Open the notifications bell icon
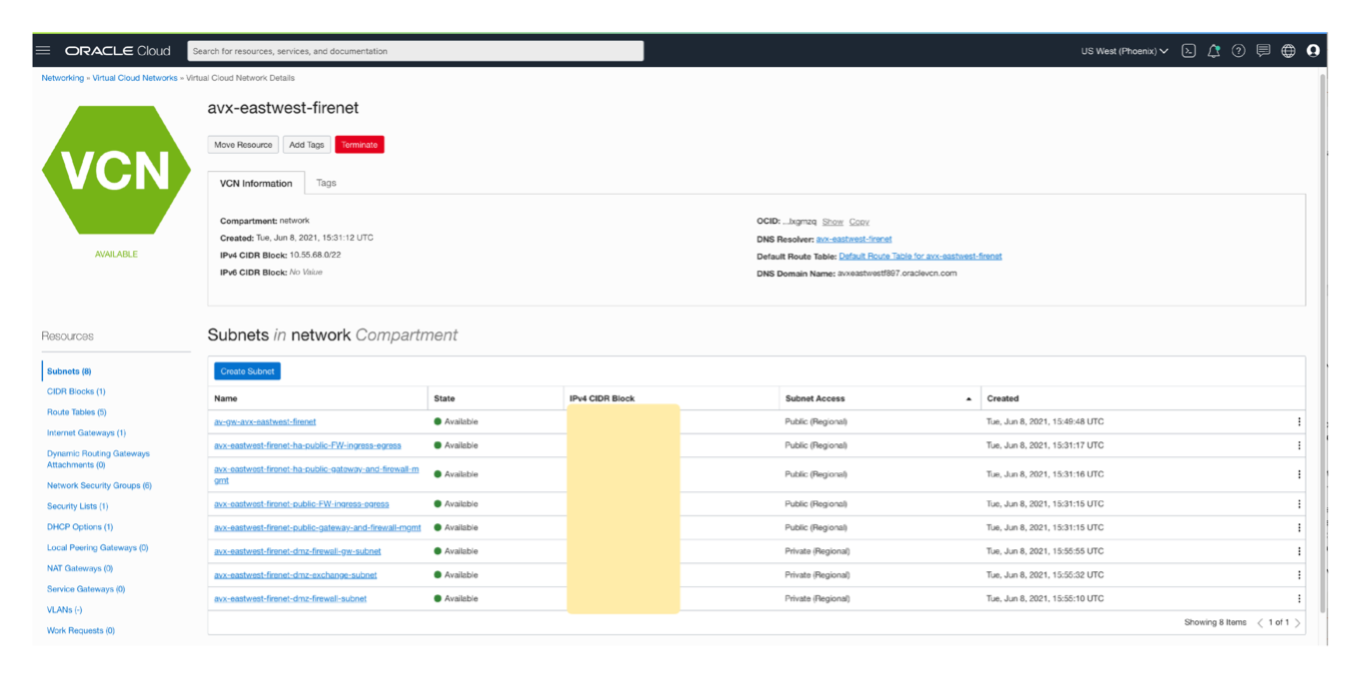1365x681 pixels. (x=1214, y=51)
